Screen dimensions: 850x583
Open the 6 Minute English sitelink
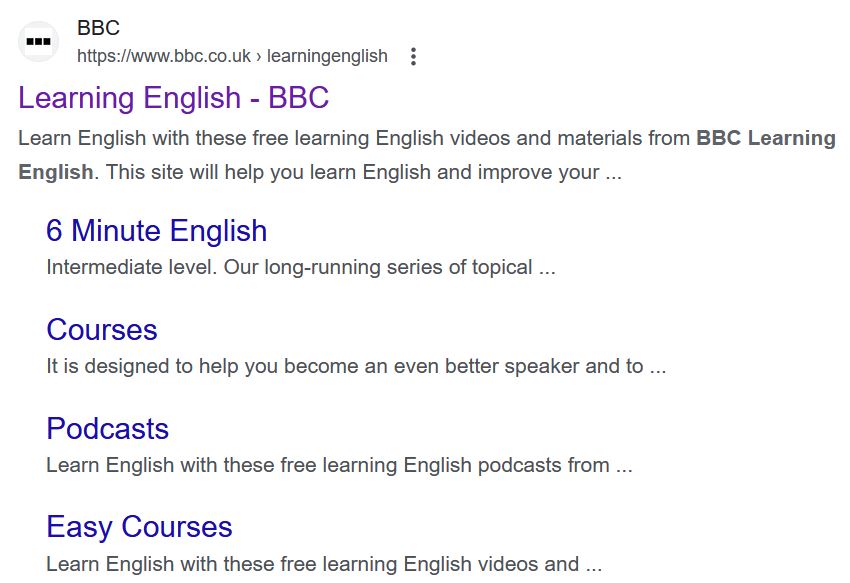[156, 231]
